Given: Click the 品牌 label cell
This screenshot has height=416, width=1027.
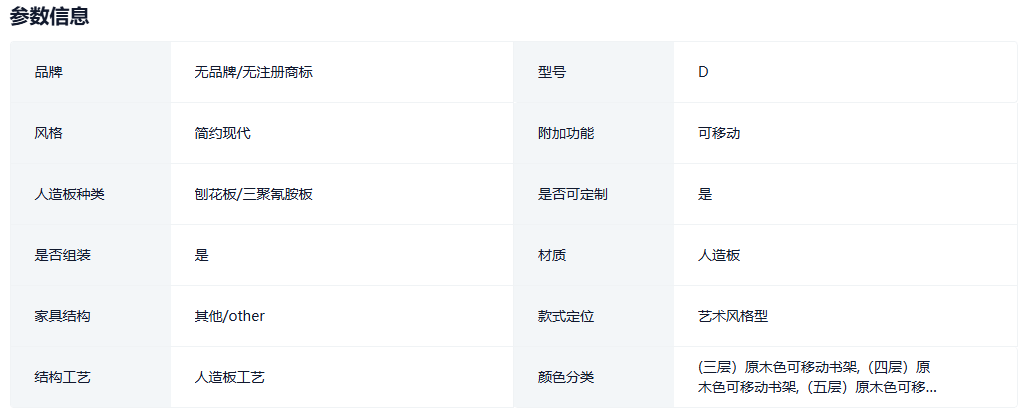Looking at the screenshot, I should (48, 72).
